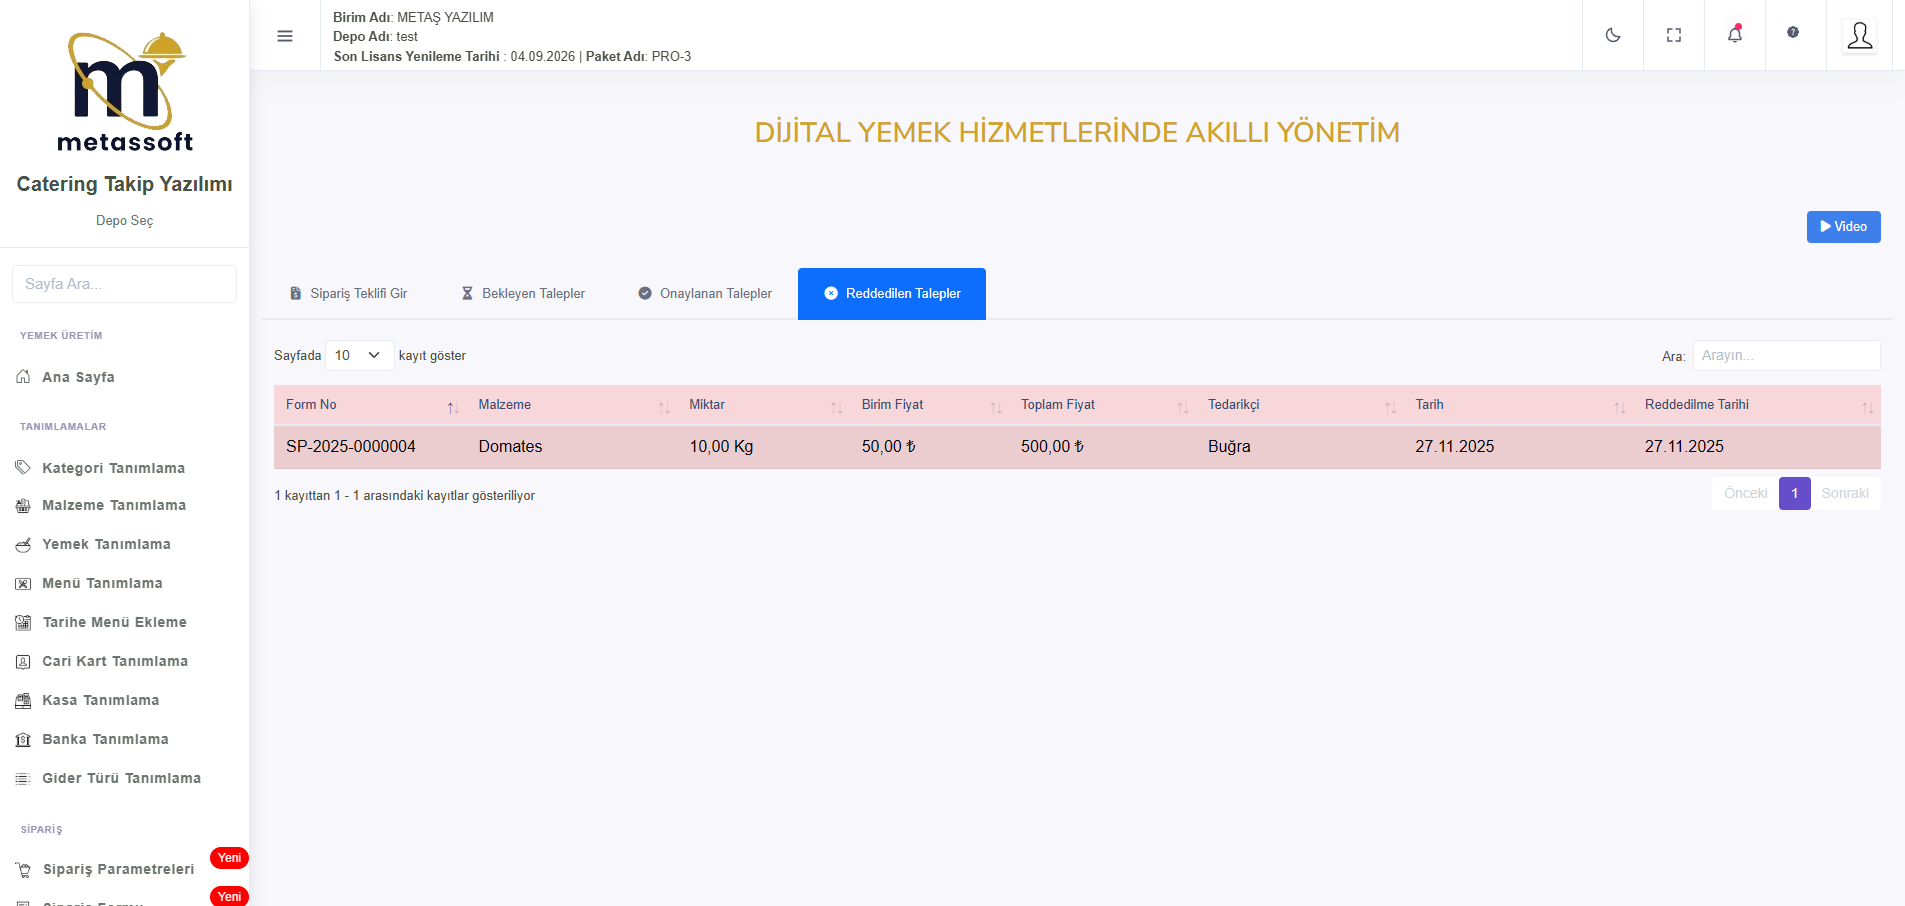Play the Video tutorial button
This screenshot has height=906, width=1905.
tap(1843, 227)
